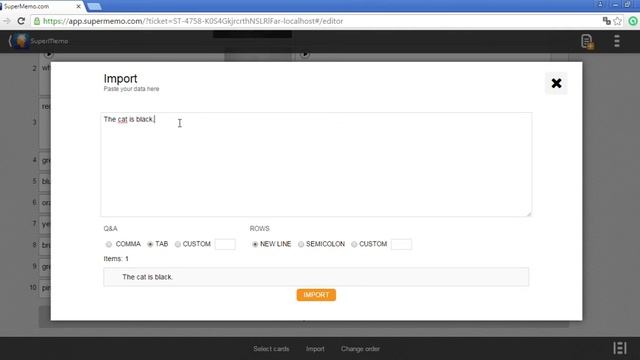Open a new browser tab

coord(94,7)
